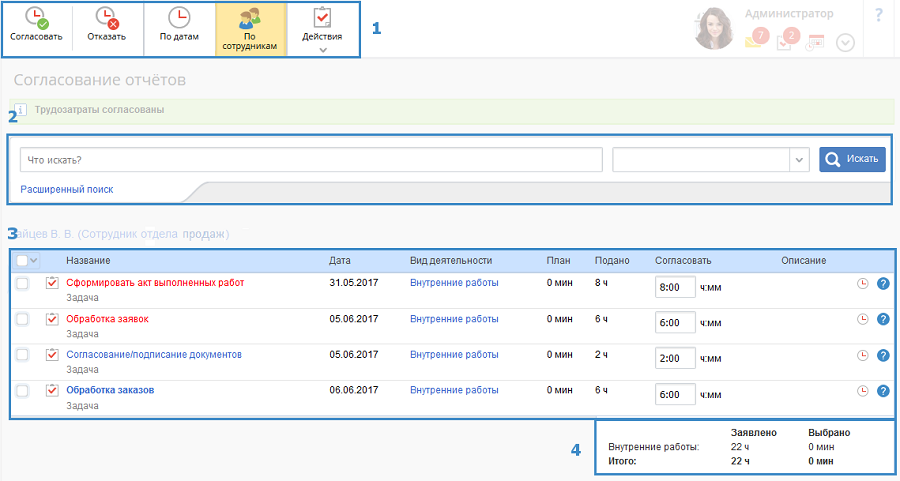Open the help question mark icon in header
Viewport: 900px width, 481px height.
pos(879,15)
